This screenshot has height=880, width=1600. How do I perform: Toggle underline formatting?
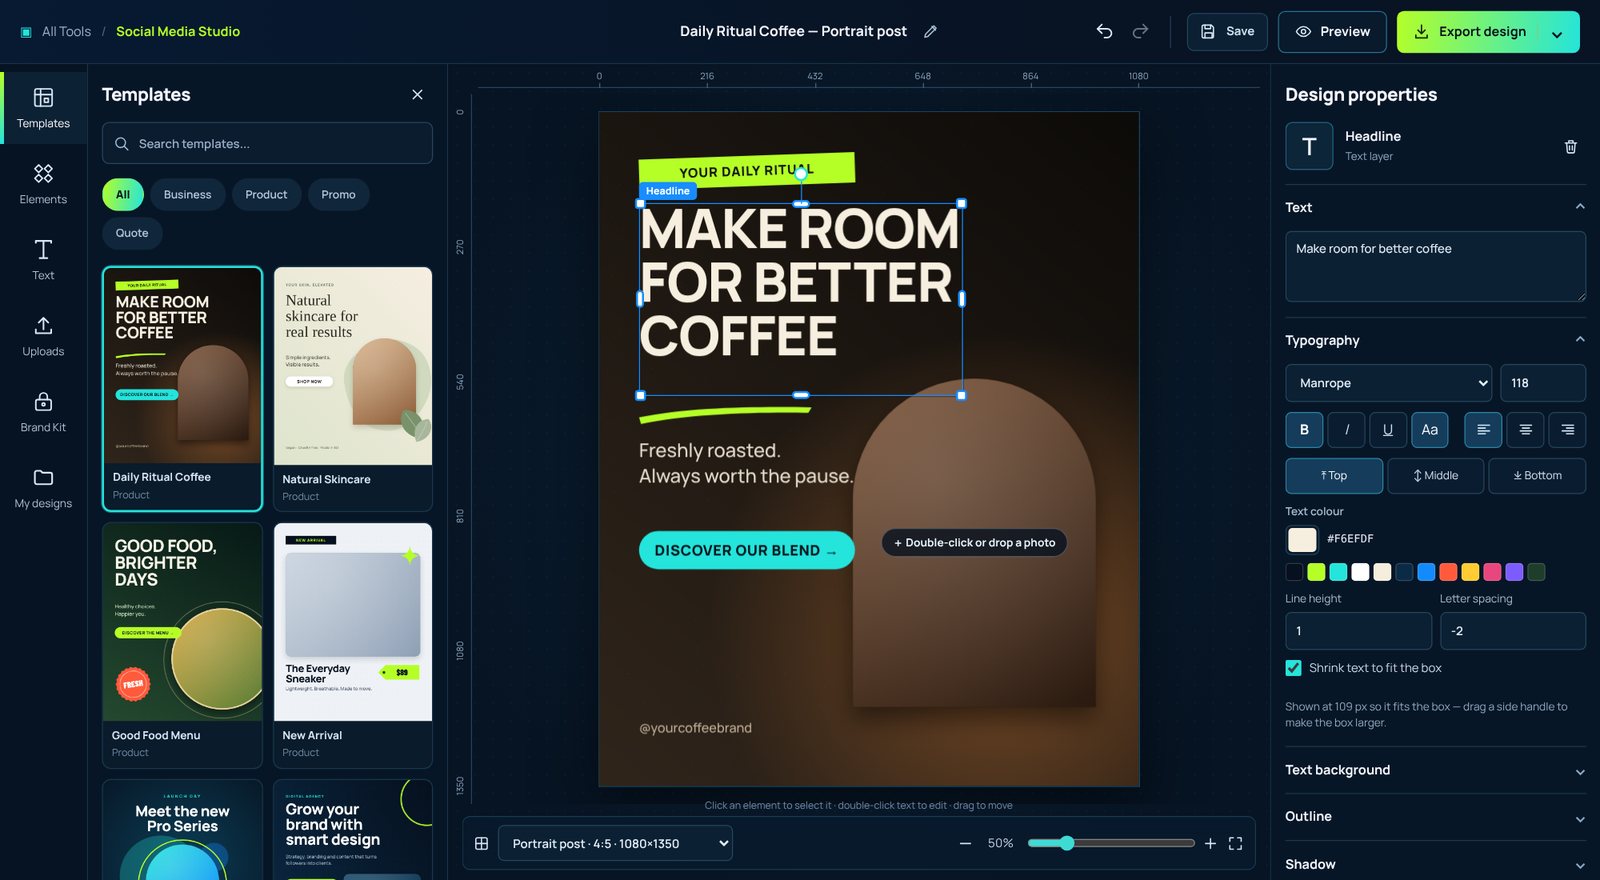pos(1388,430)
